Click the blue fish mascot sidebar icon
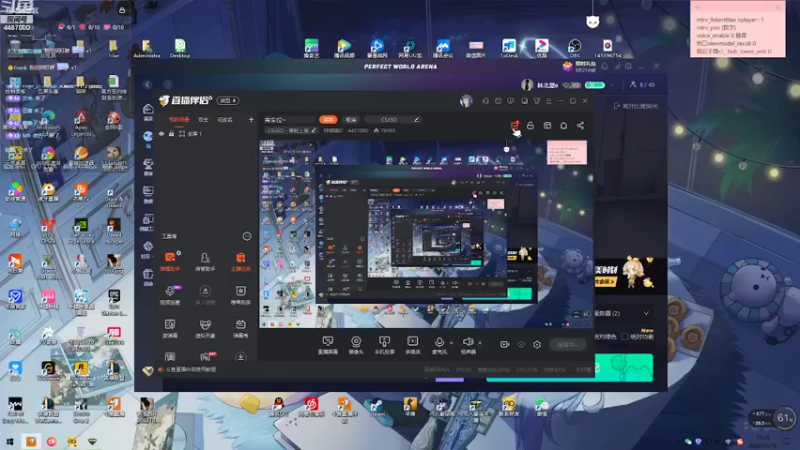 click(x=148, y=138)
